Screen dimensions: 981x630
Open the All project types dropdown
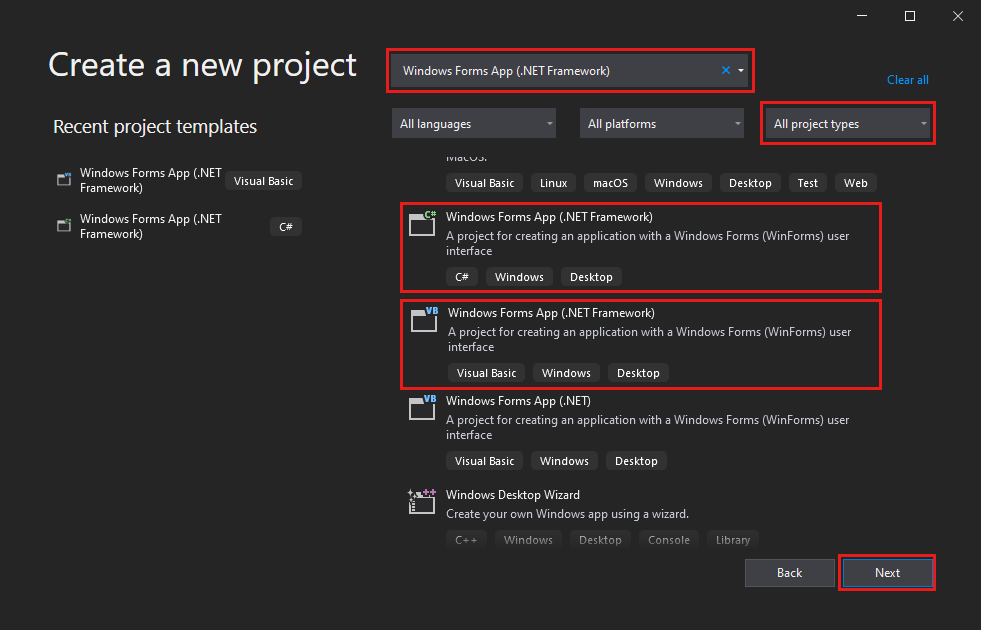click(847, 123)
